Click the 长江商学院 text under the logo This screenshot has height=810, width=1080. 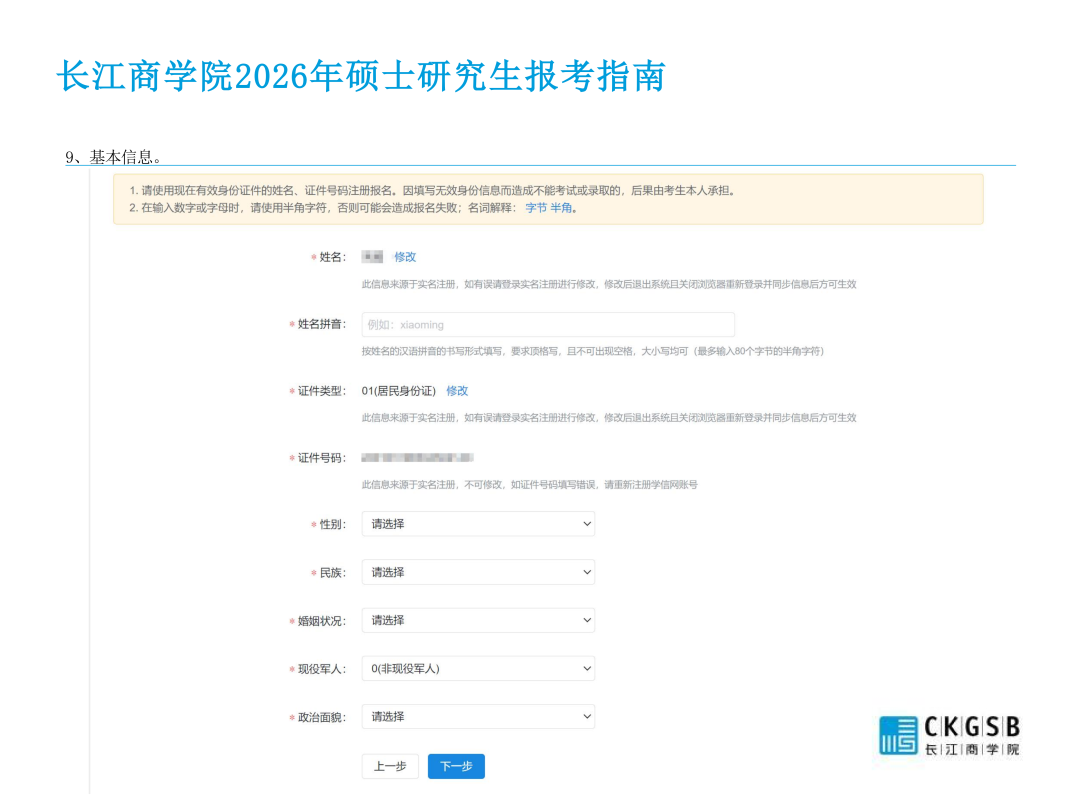(971, 749)
